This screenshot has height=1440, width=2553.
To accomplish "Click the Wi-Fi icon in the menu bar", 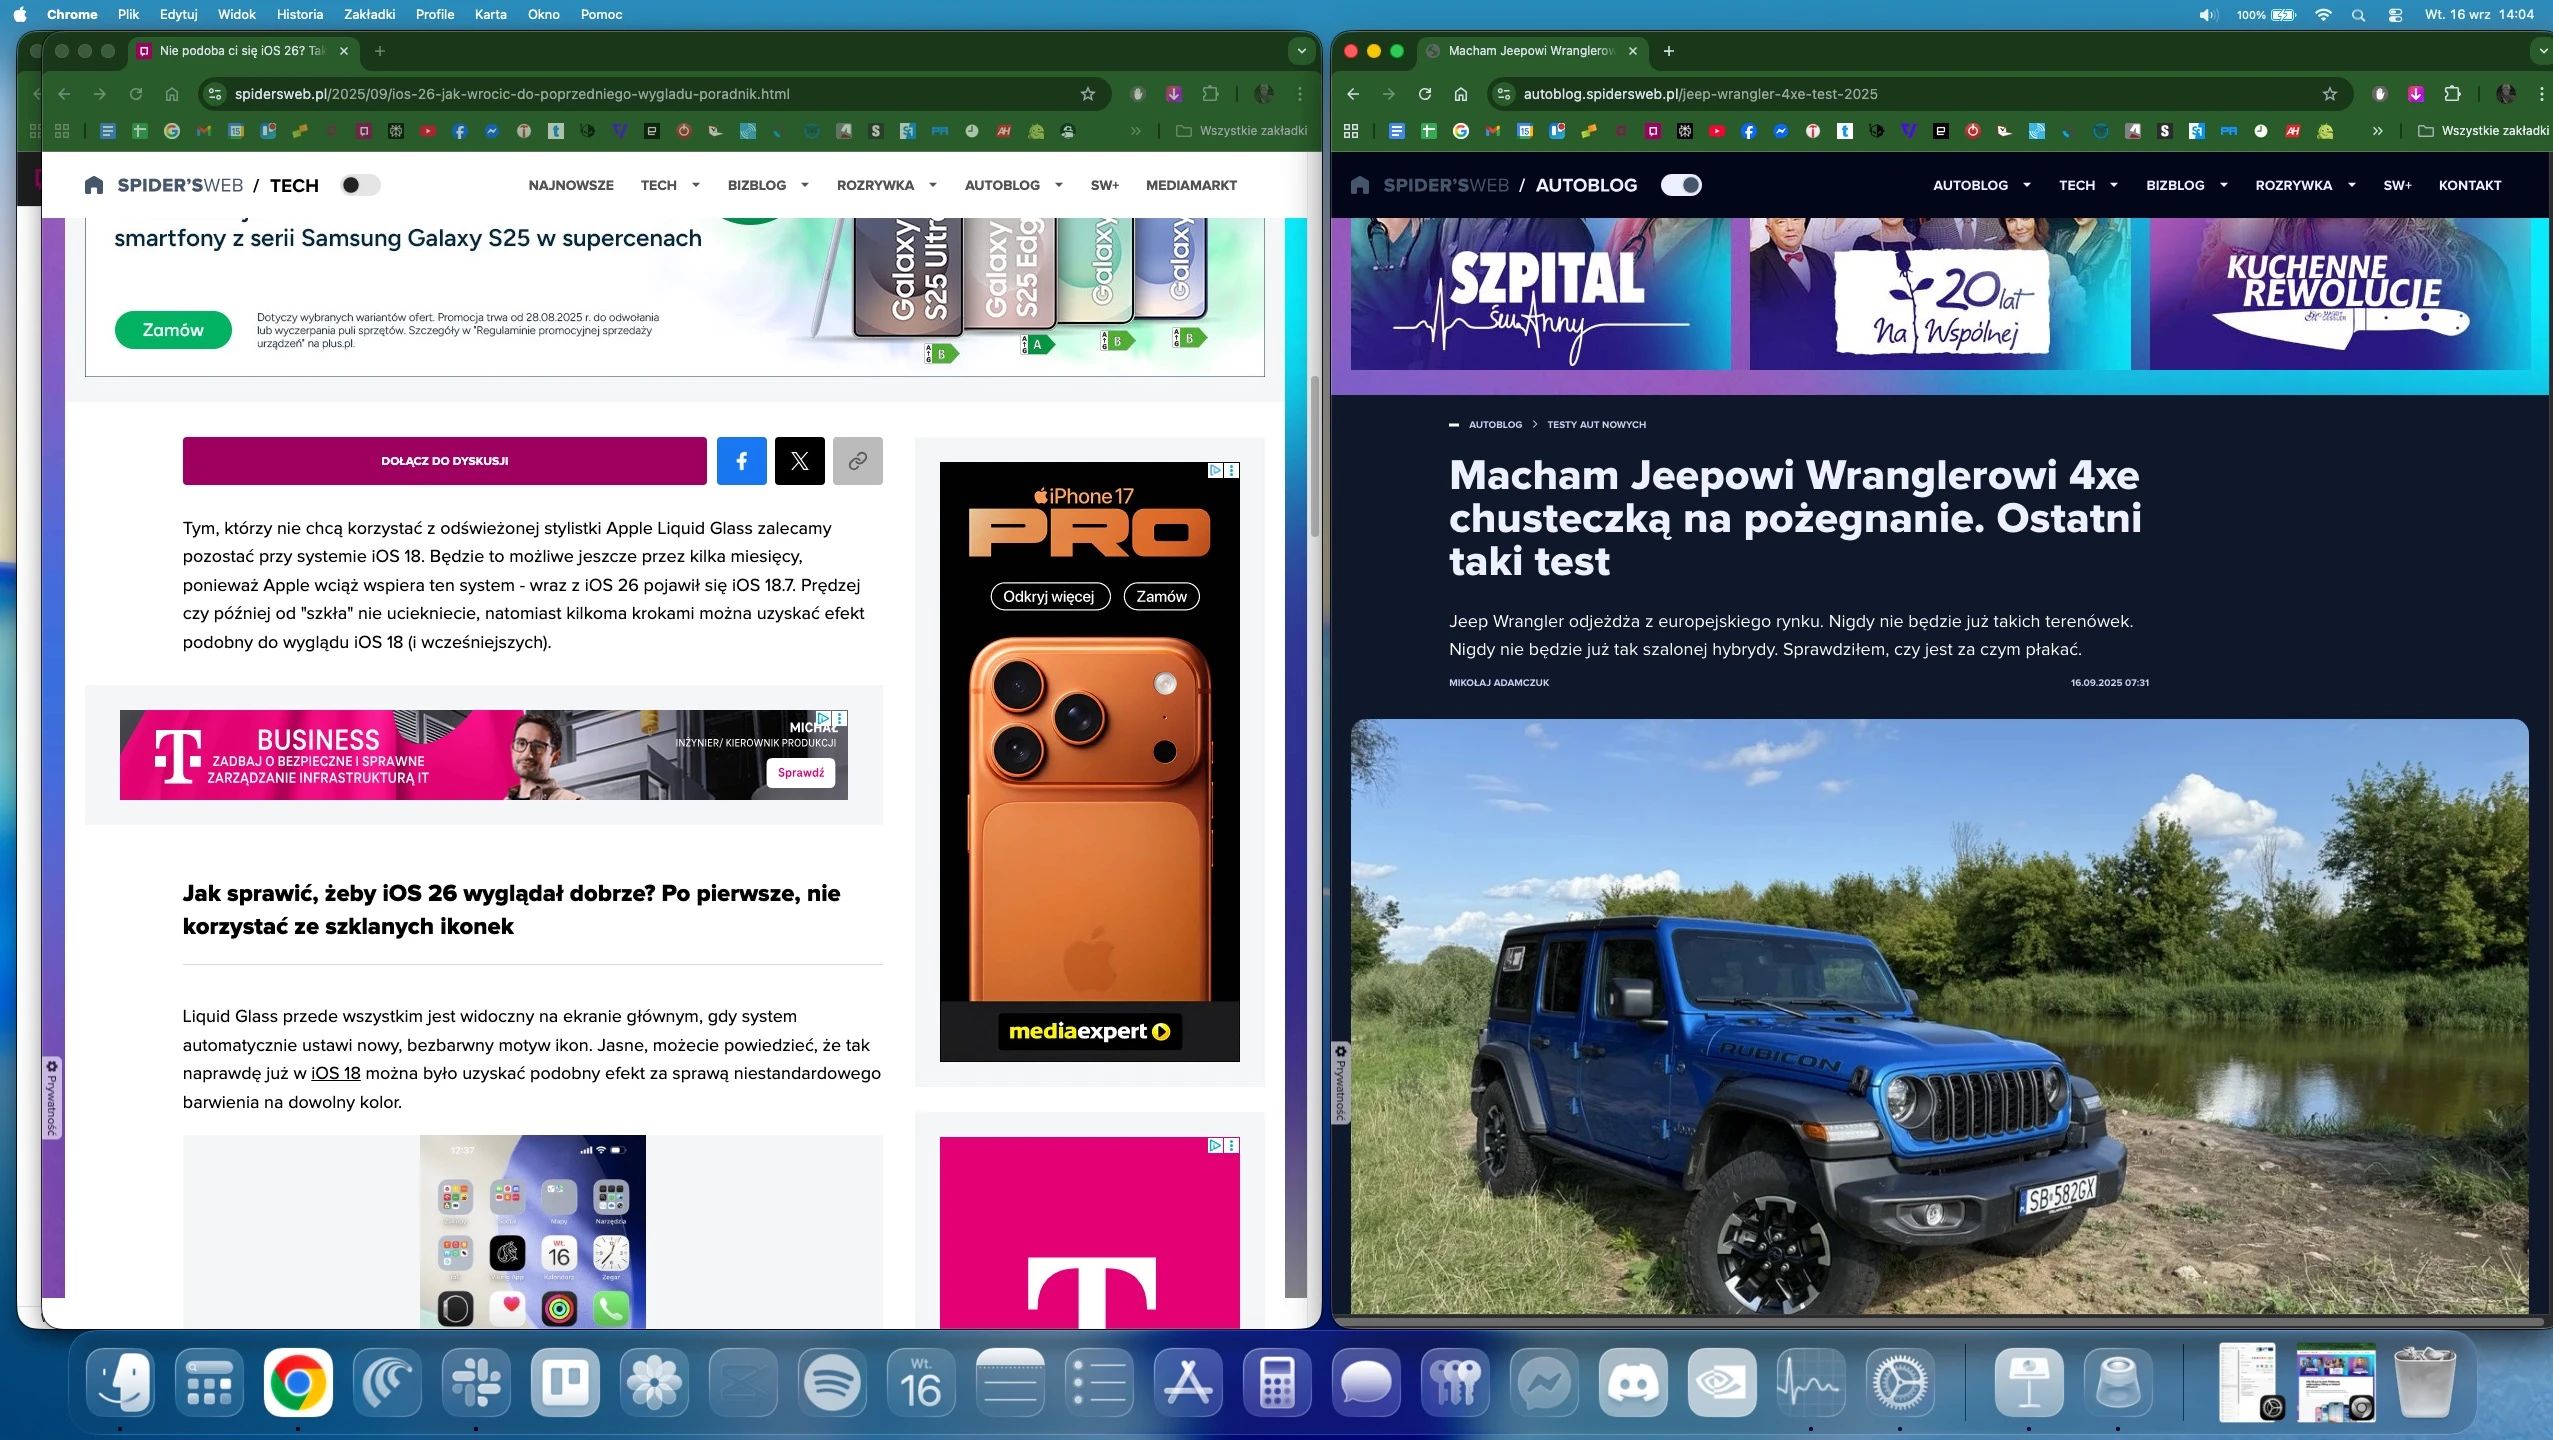I will [x=2323, y=15].
